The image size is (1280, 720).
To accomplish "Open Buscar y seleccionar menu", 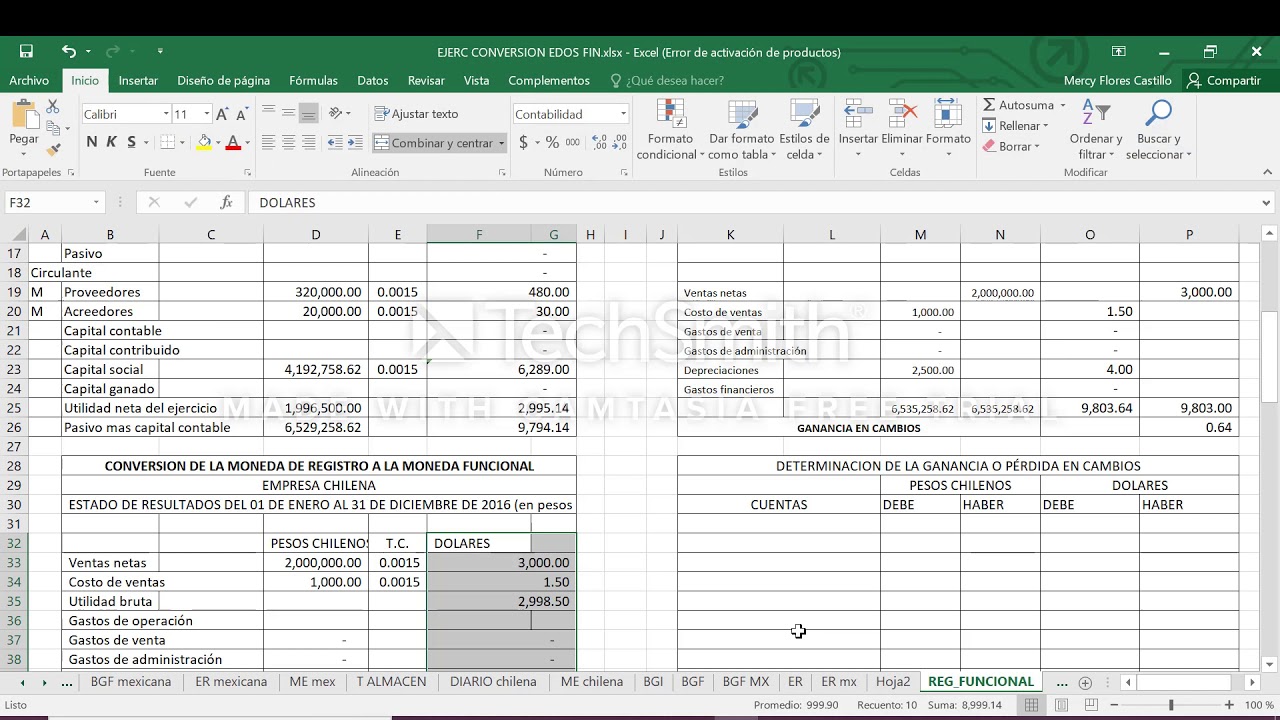I will (1158, 129).
